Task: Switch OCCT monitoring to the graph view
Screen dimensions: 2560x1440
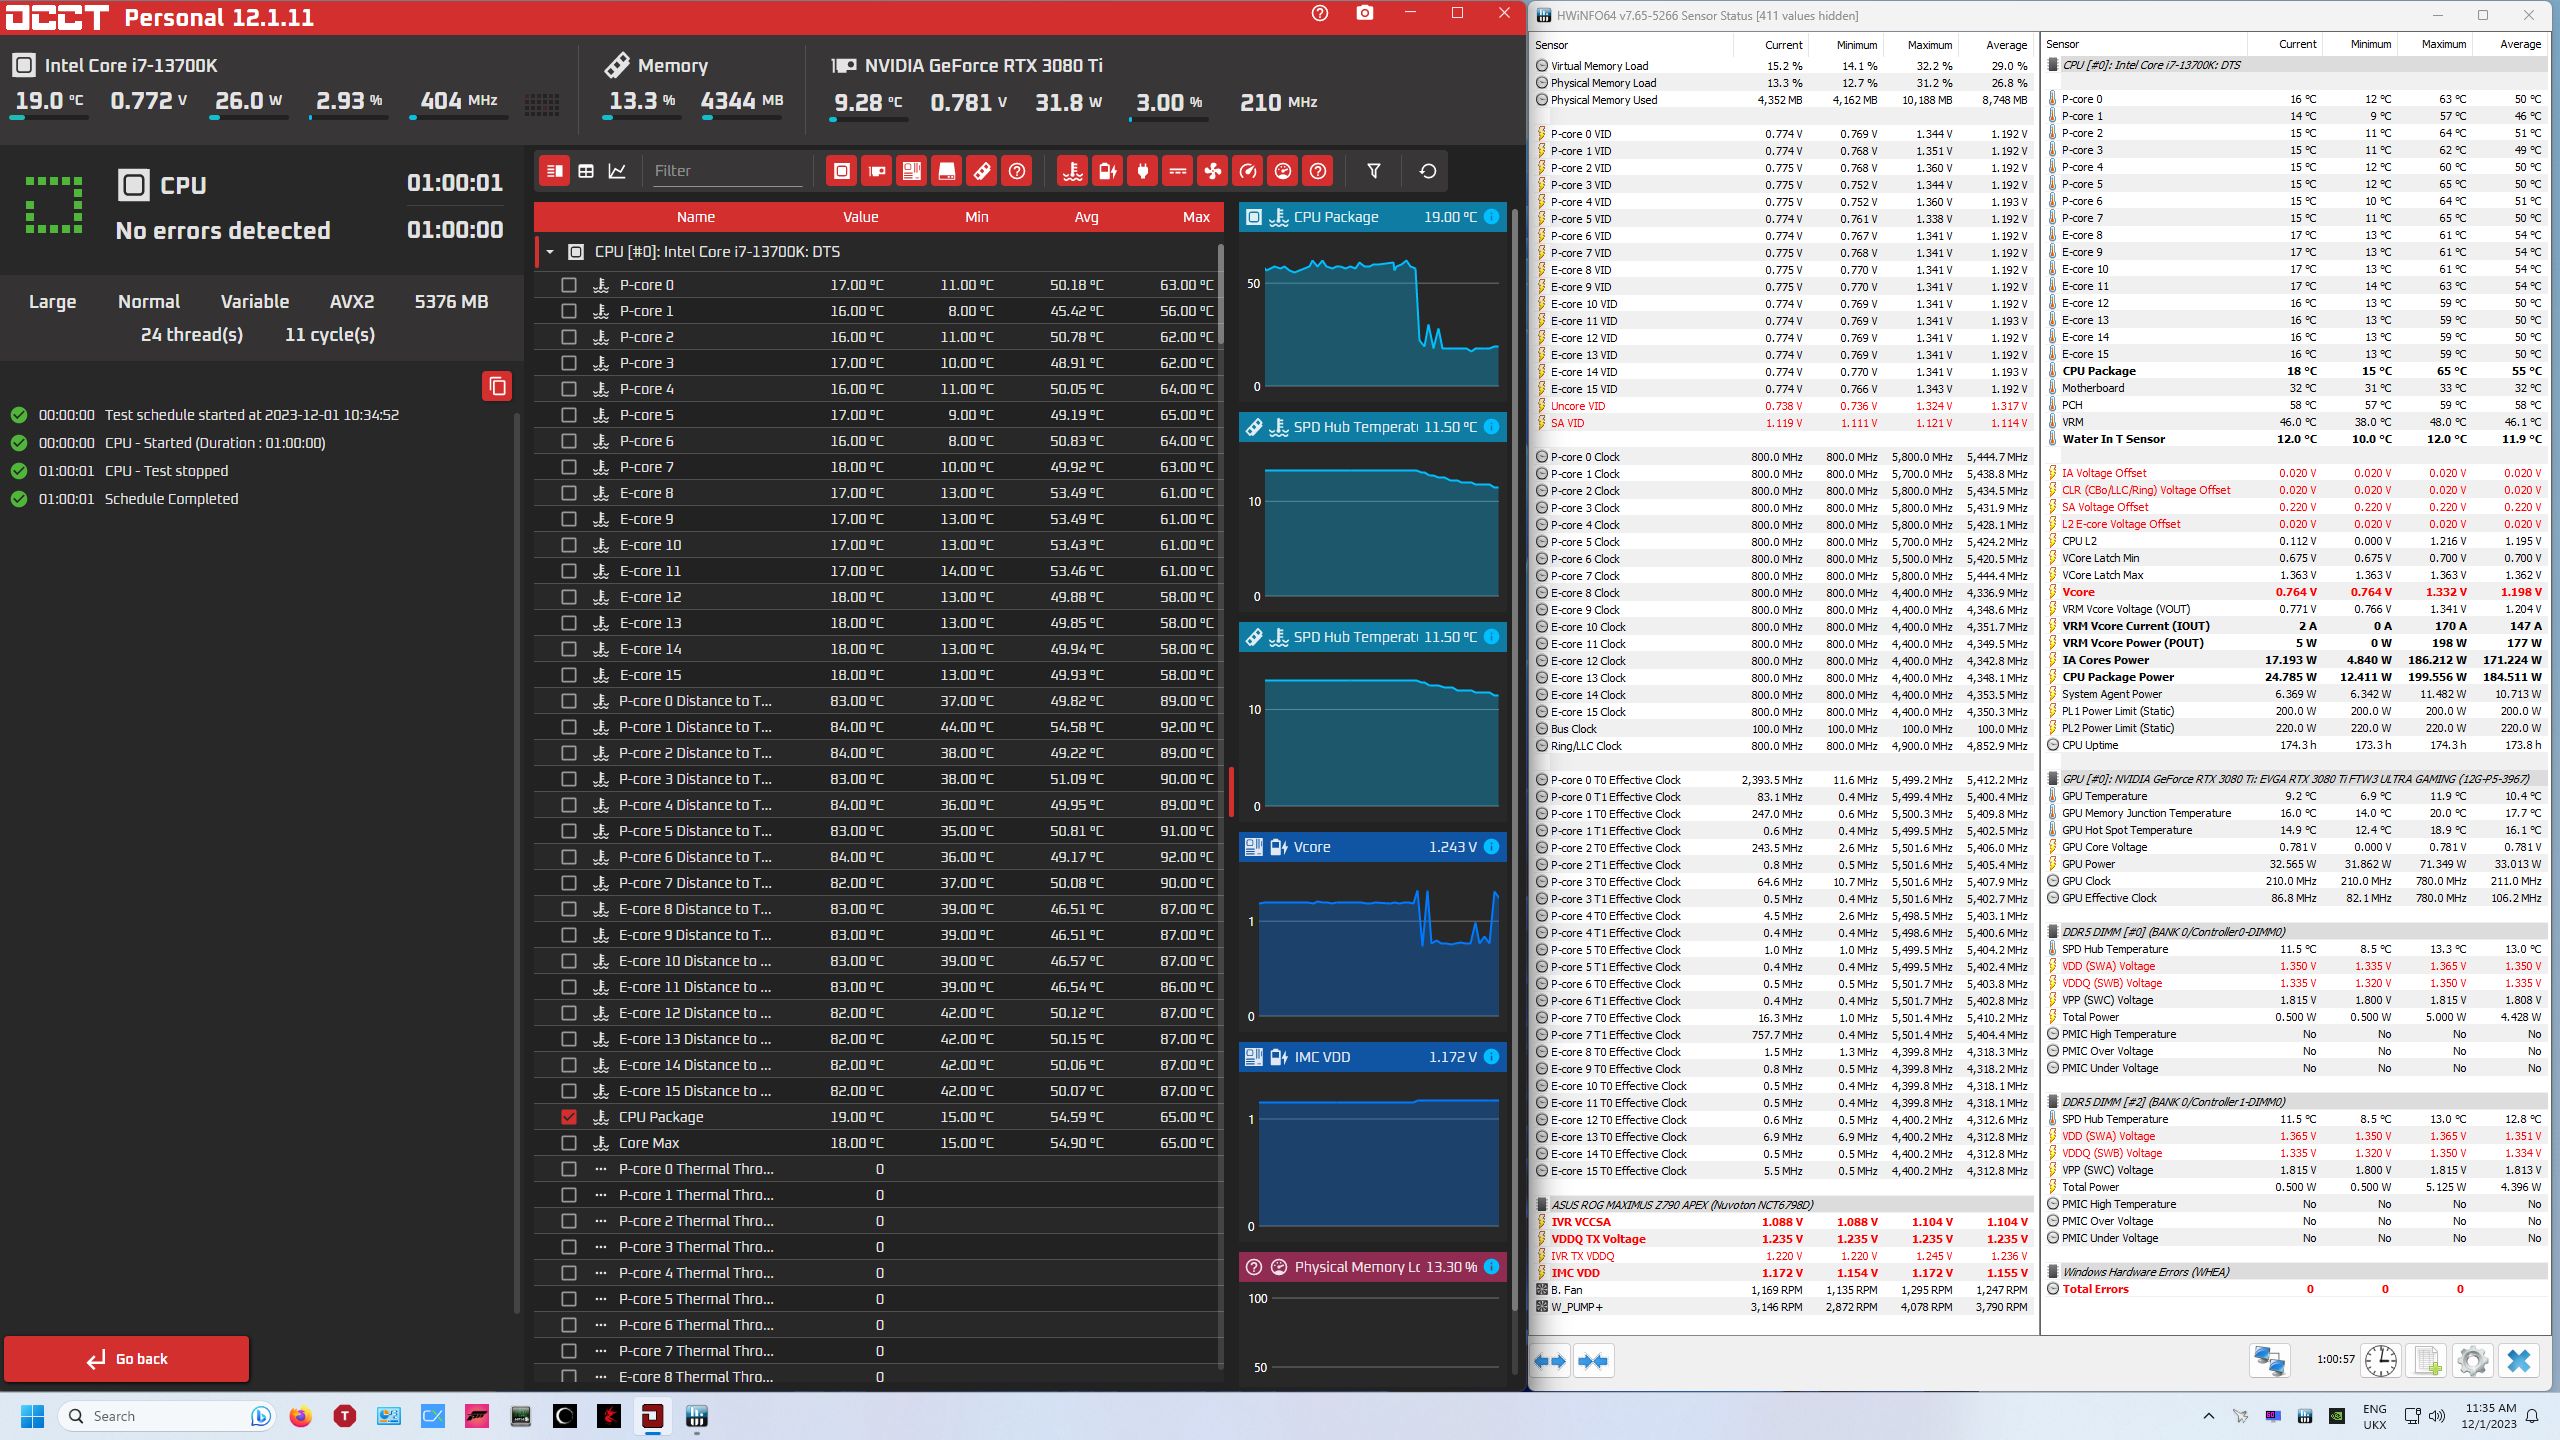Action: (x=617, y=171)
